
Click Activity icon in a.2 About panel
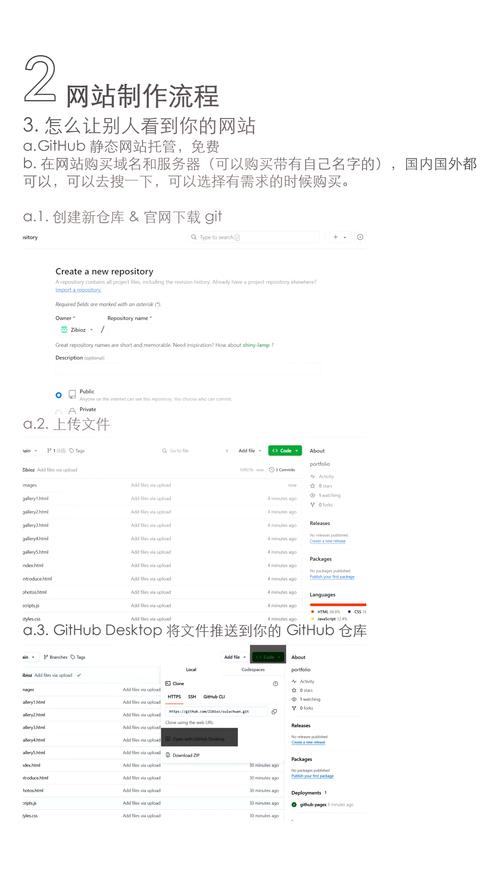tap(312, 477)
